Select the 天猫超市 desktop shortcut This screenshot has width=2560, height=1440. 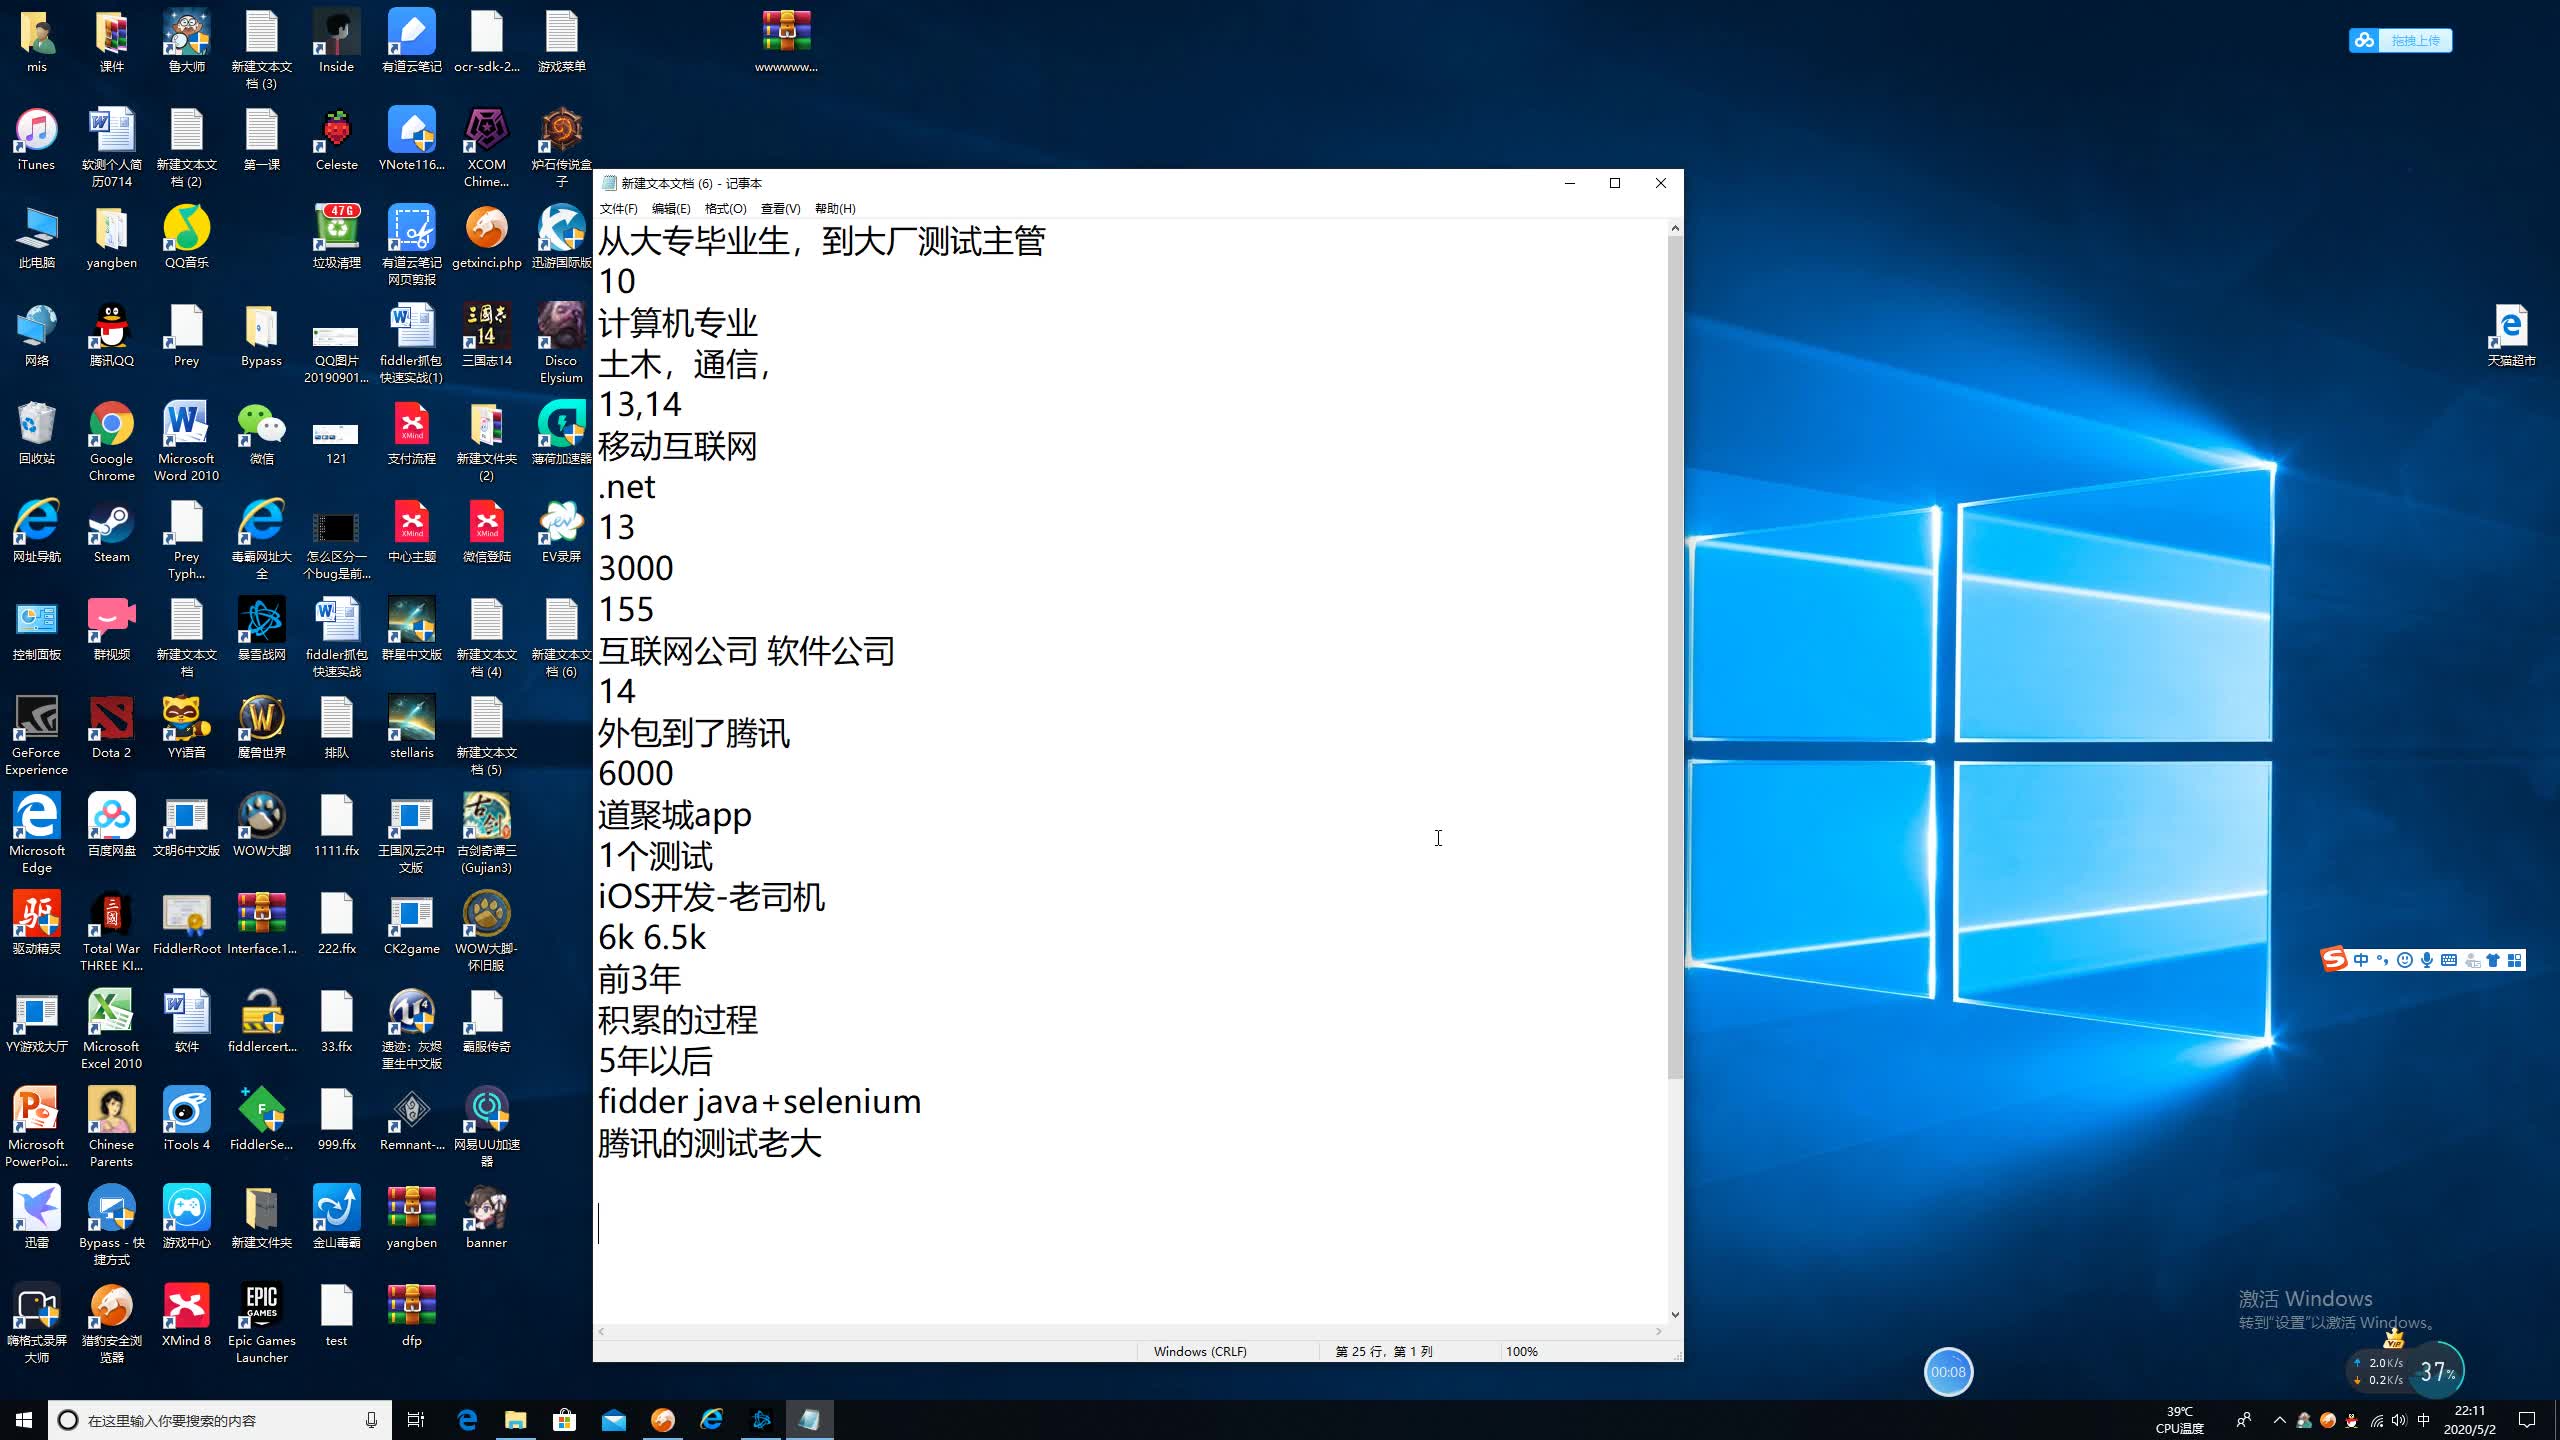pos(2511,336)
